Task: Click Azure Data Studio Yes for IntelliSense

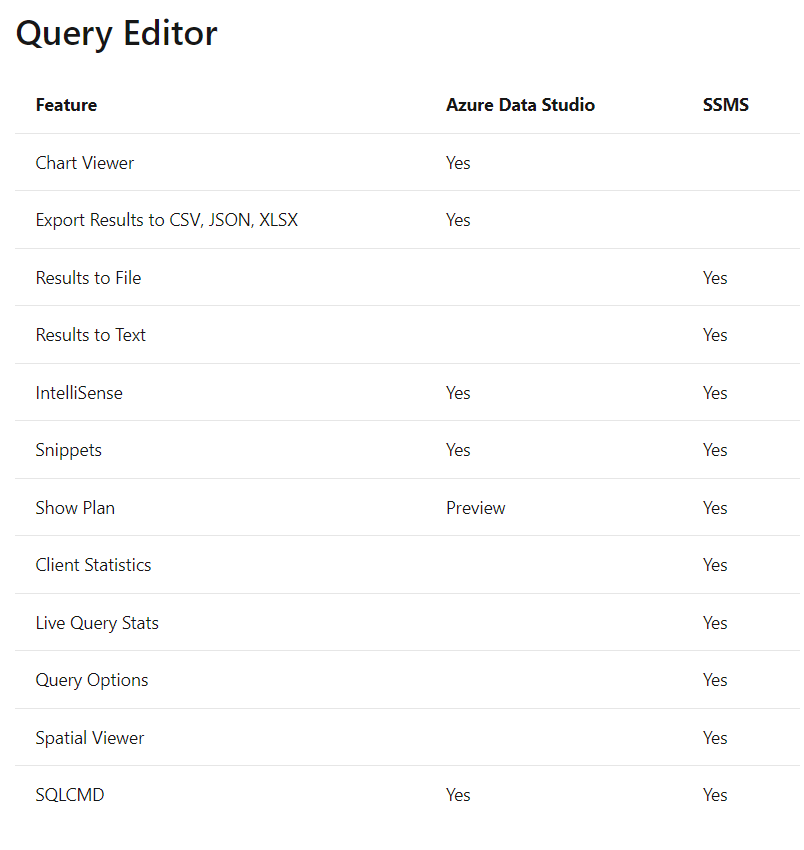Action: (x=458, y=392)
